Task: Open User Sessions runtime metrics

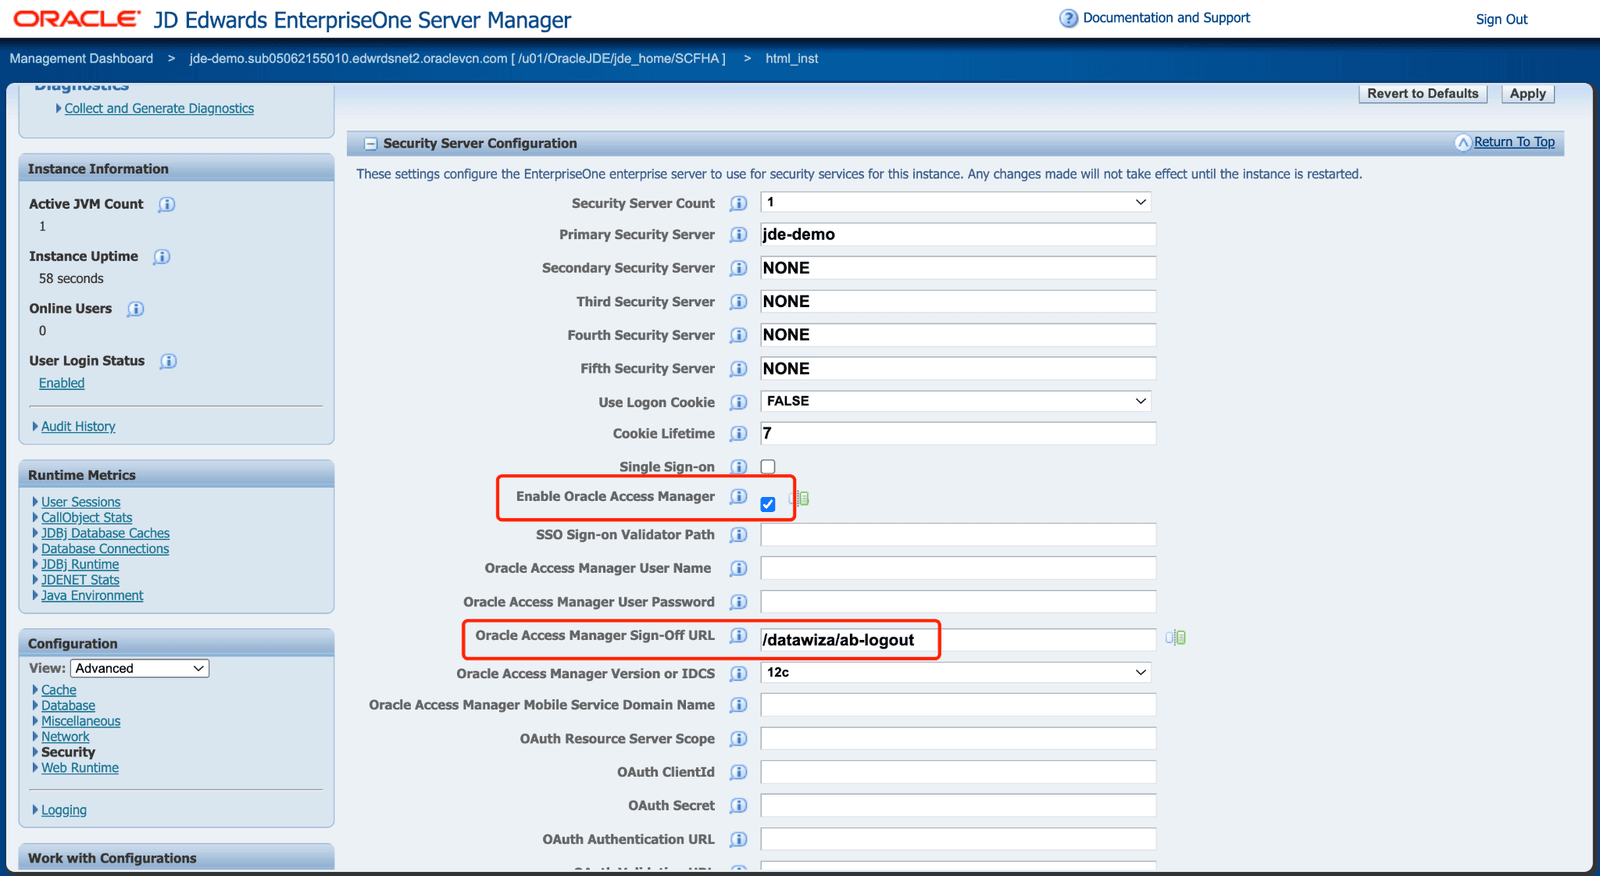Action: point(81,502)
